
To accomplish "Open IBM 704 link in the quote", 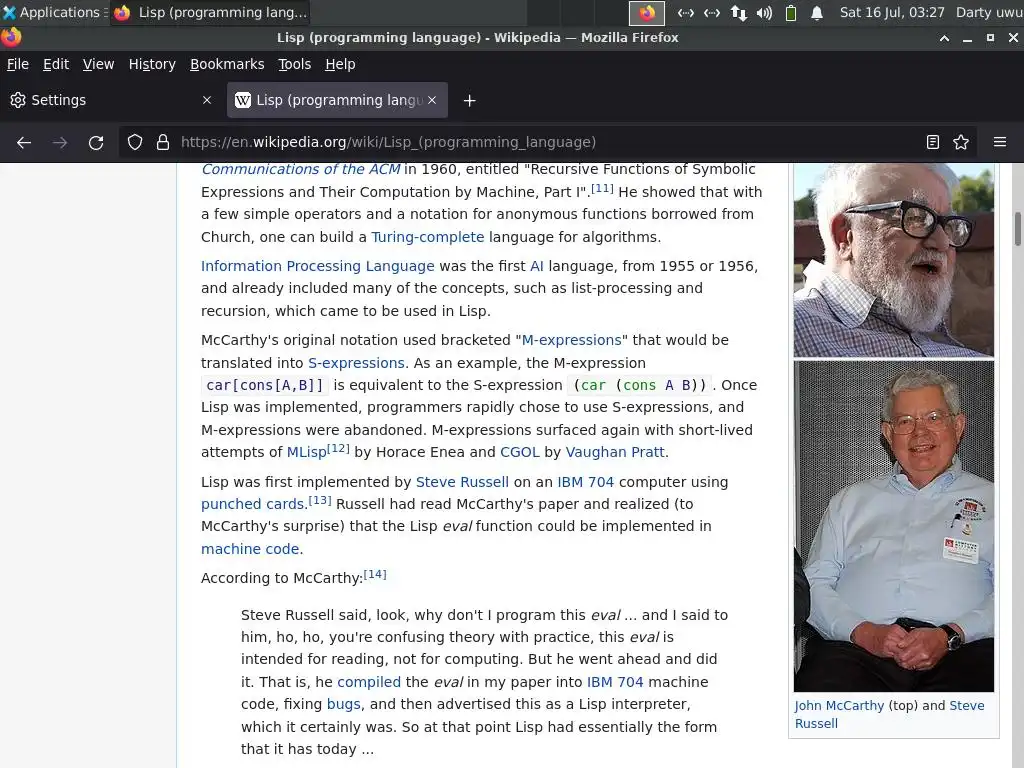I will click(x=615, y=682).
